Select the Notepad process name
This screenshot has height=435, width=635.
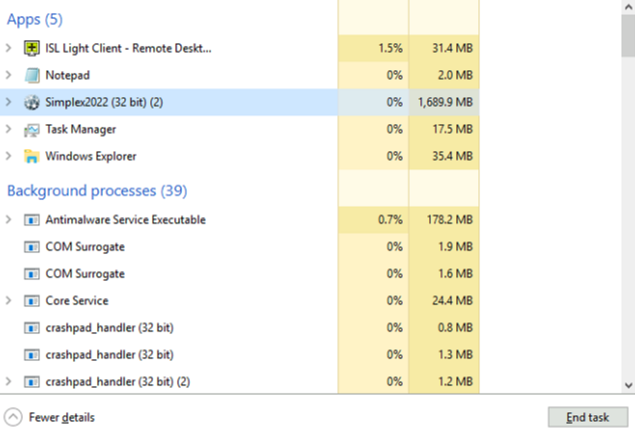(68, 75)
